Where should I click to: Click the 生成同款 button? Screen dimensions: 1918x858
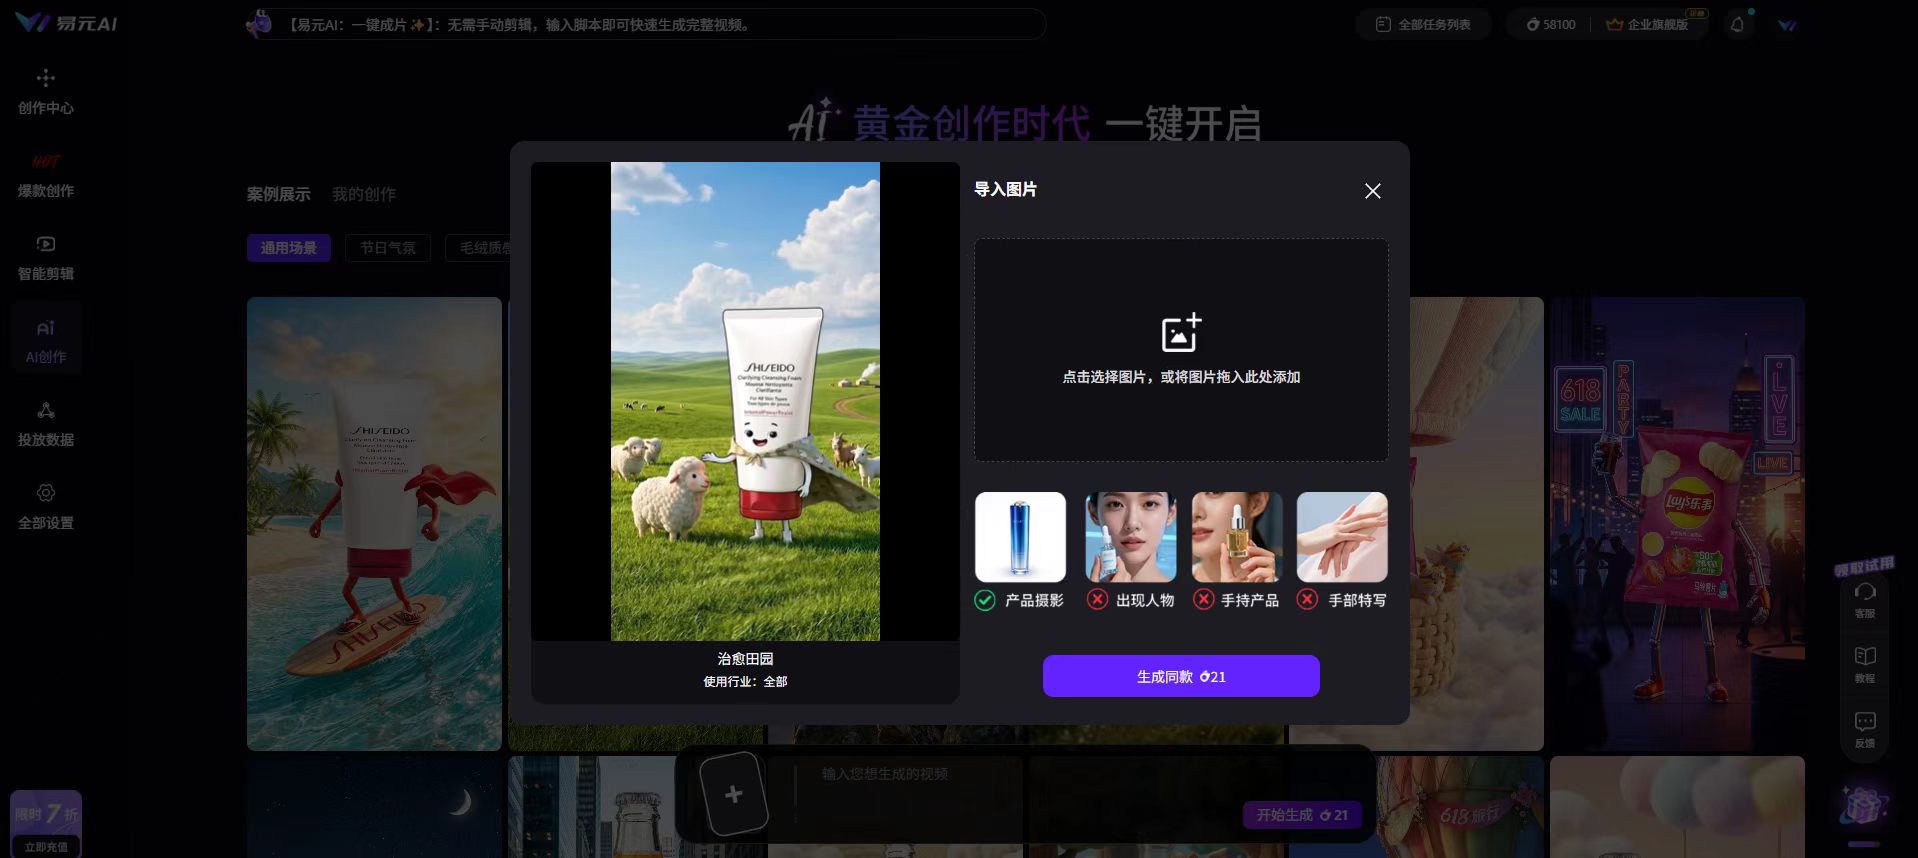[x=1181, y=676]
